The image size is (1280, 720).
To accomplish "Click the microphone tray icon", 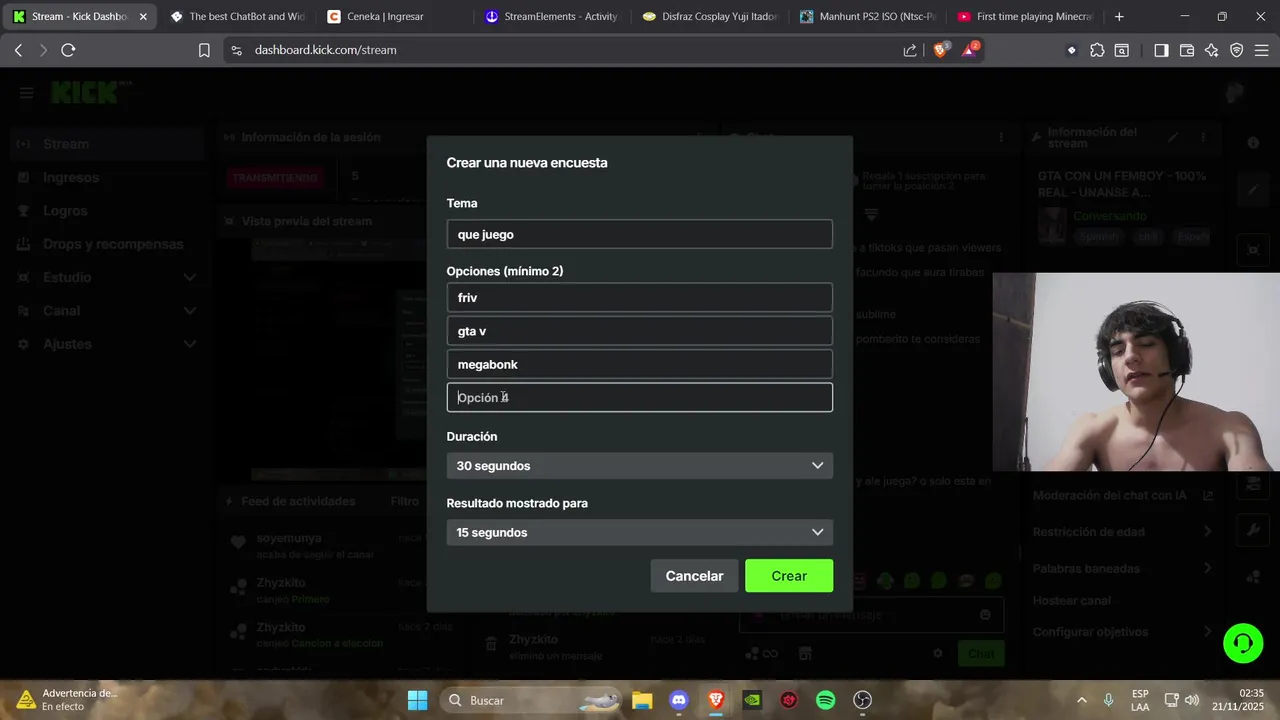I will 1108,700.
